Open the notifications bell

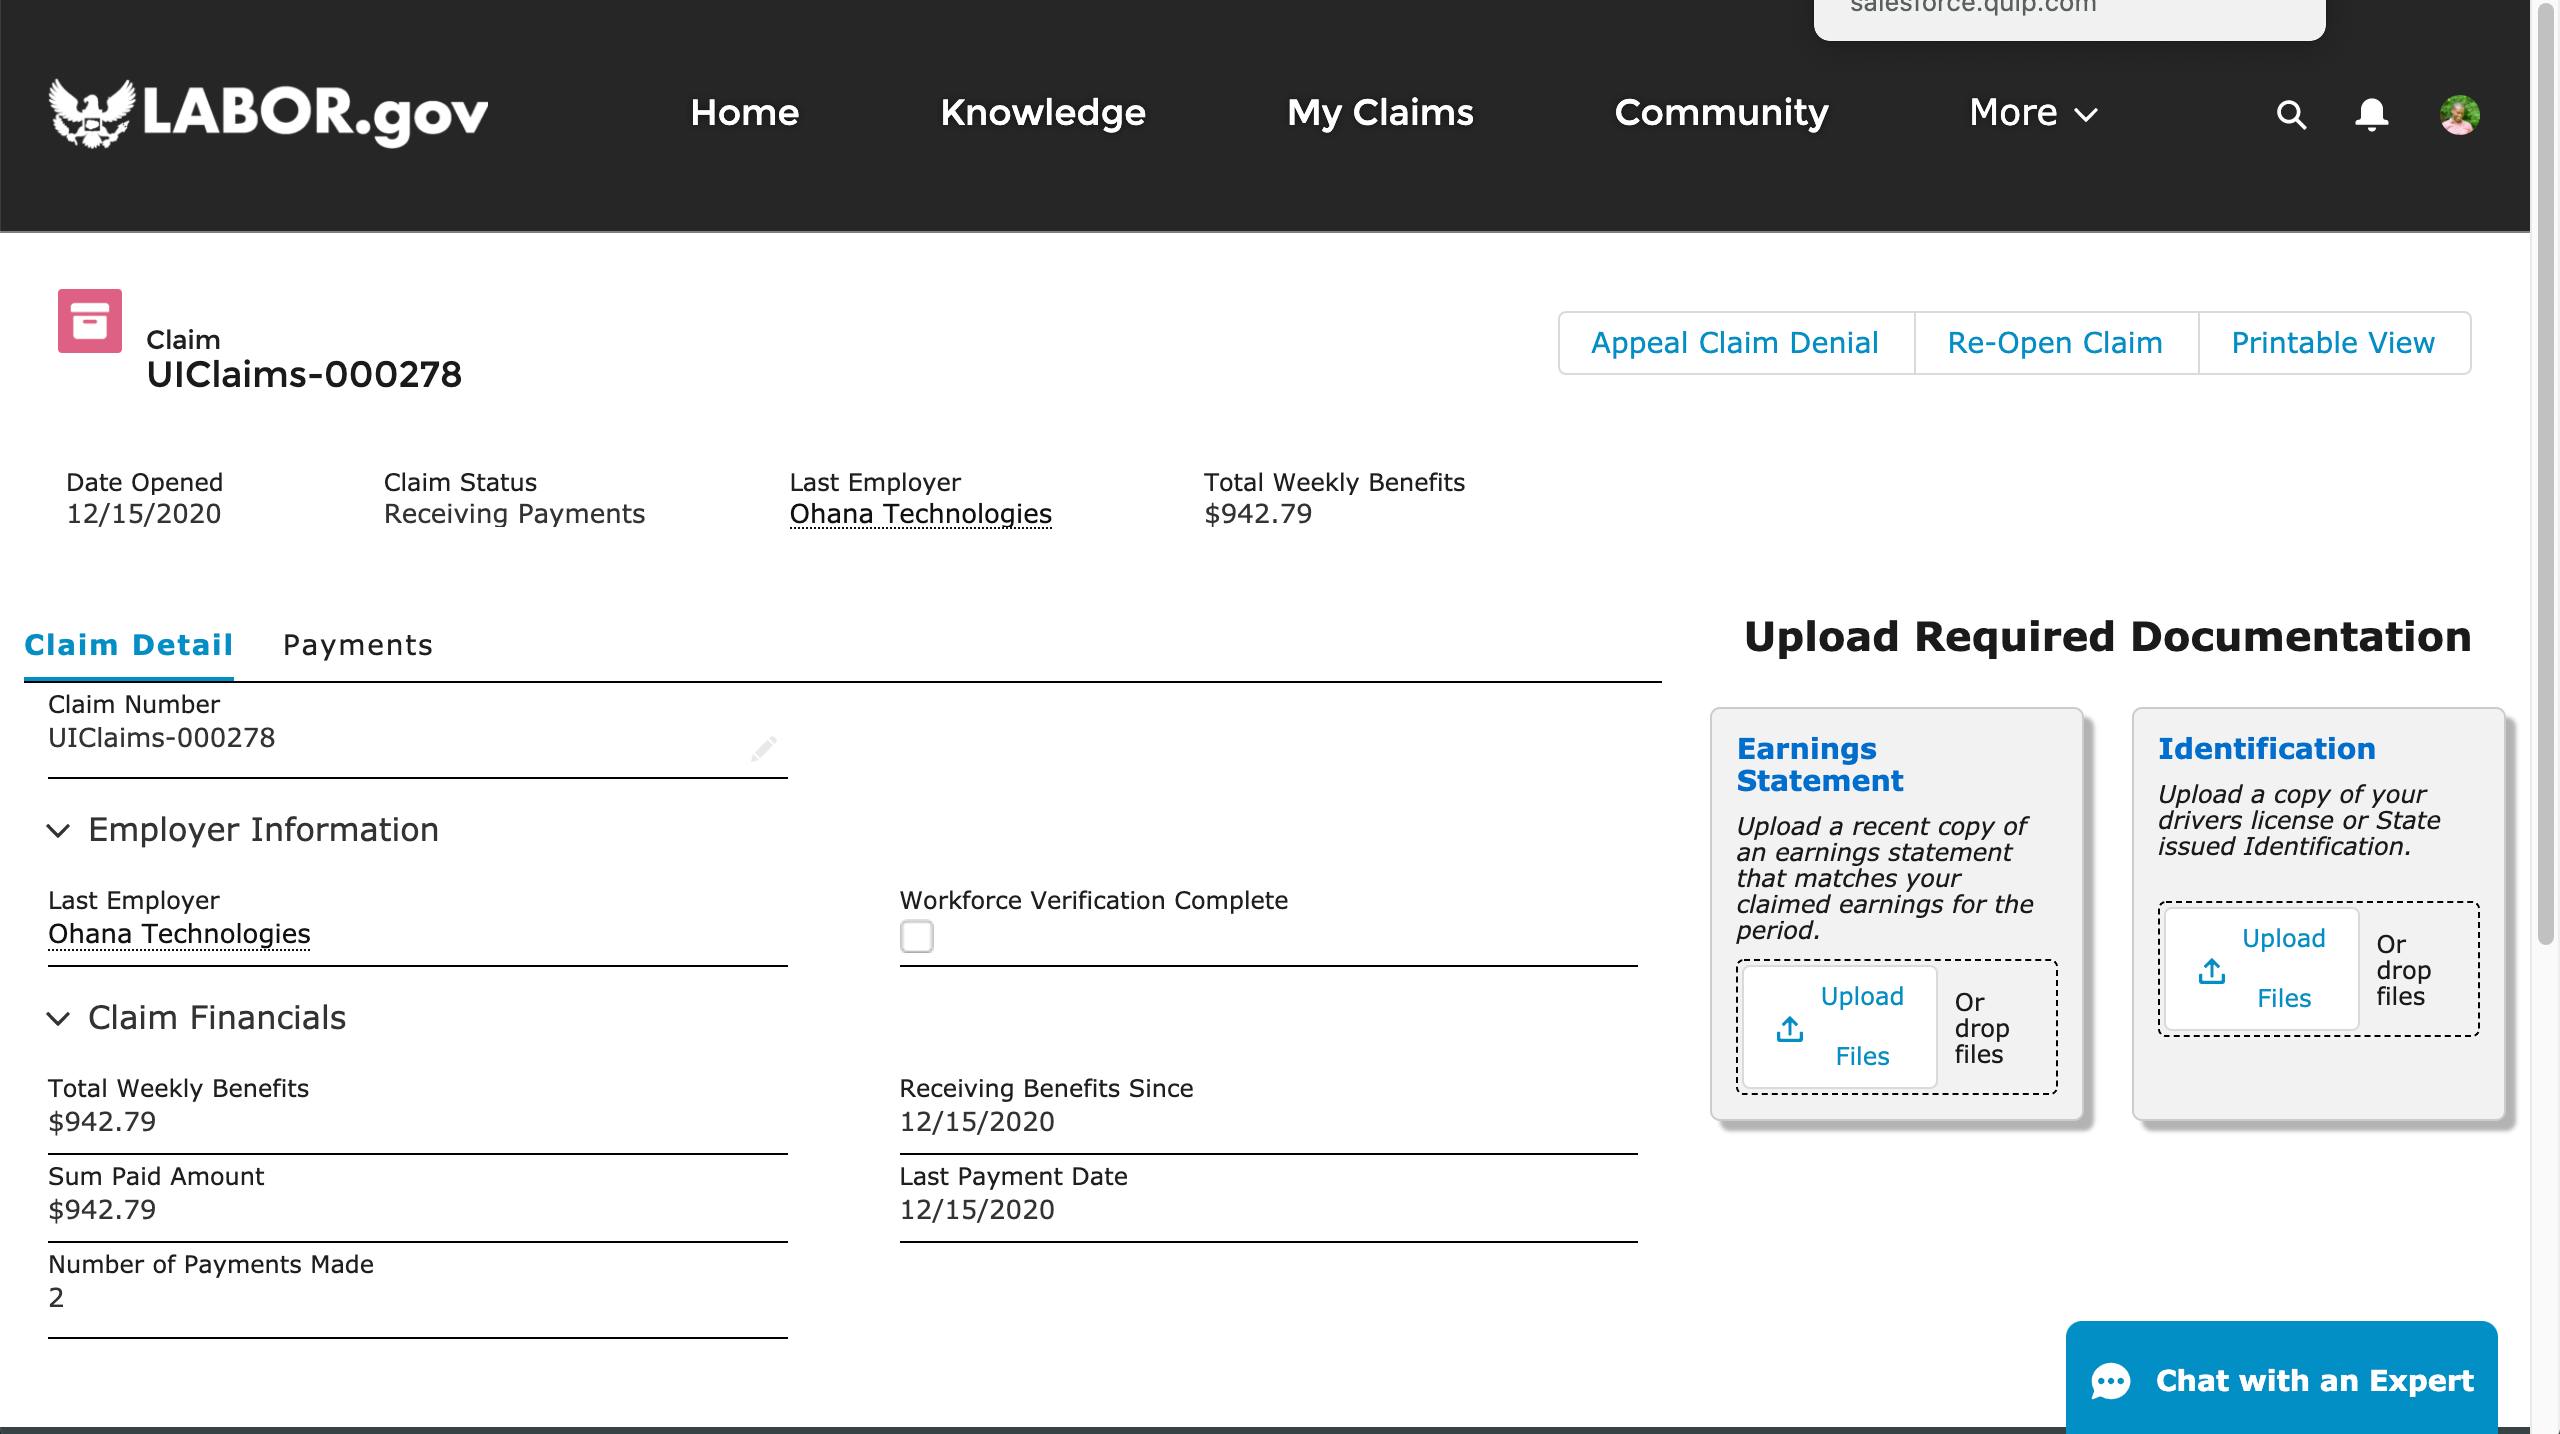coord(2371,115)
